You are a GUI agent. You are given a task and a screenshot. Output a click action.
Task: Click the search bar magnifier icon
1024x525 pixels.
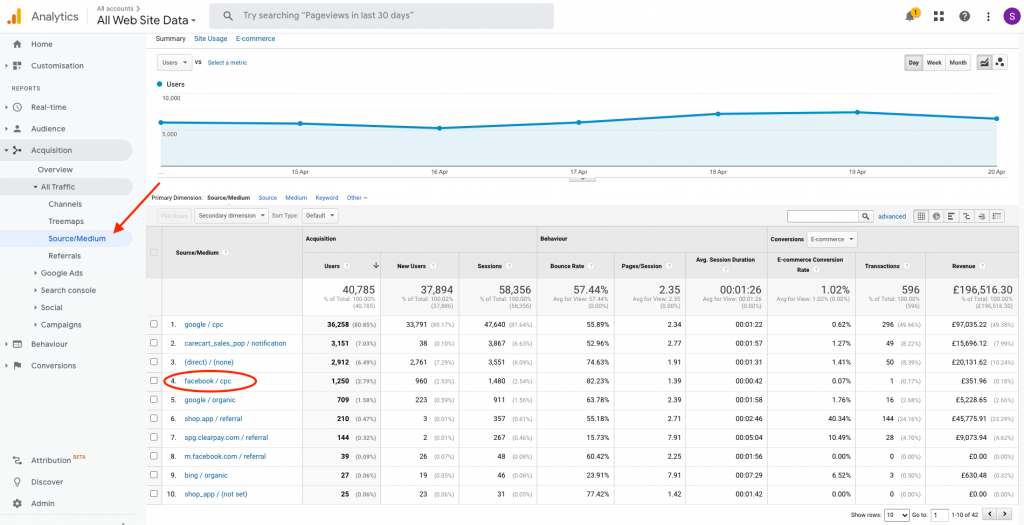[228, 16]
